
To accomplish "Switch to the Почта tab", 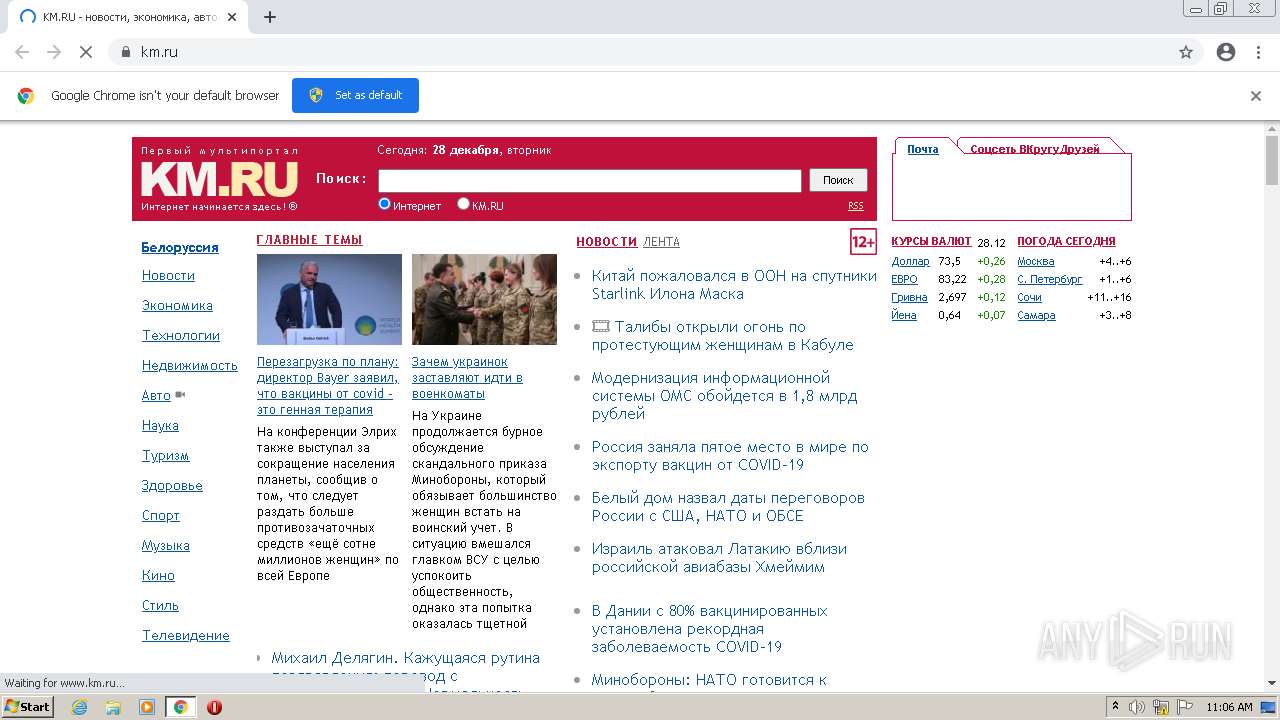I will pos(923,149).
